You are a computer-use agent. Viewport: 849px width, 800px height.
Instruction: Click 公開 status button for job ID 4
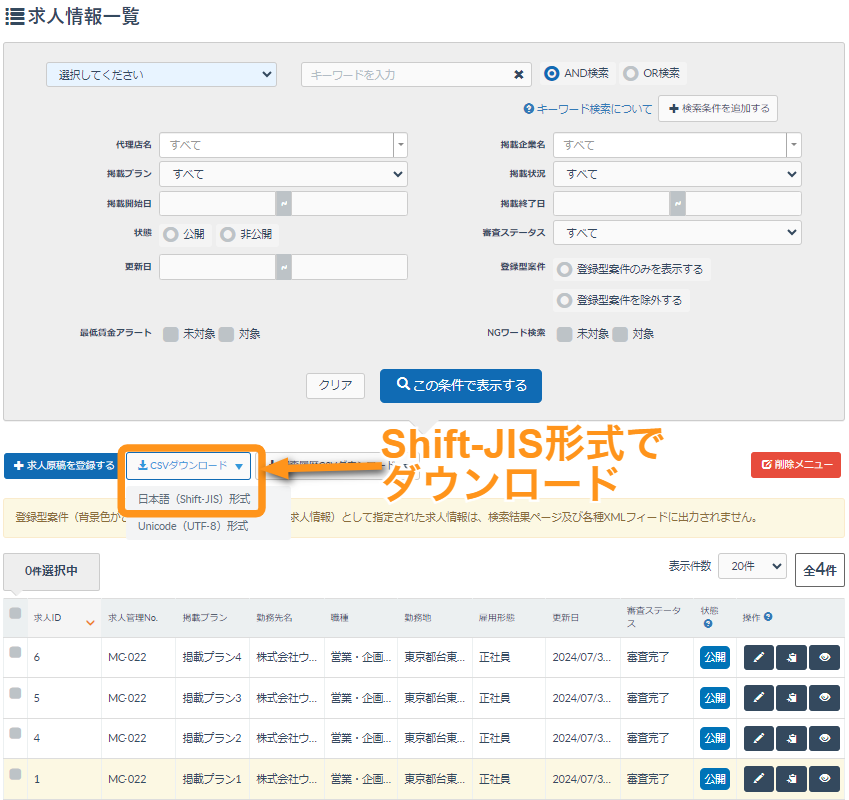point(715,738)
